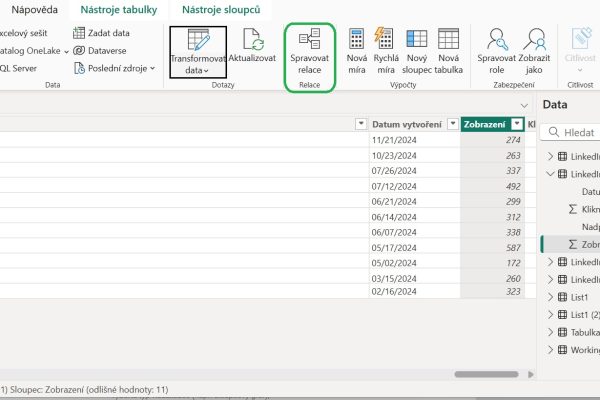Open filter dropdown of Zobrazení column
The width and height of the screenshot is (600, 400).
coord(517,124)
